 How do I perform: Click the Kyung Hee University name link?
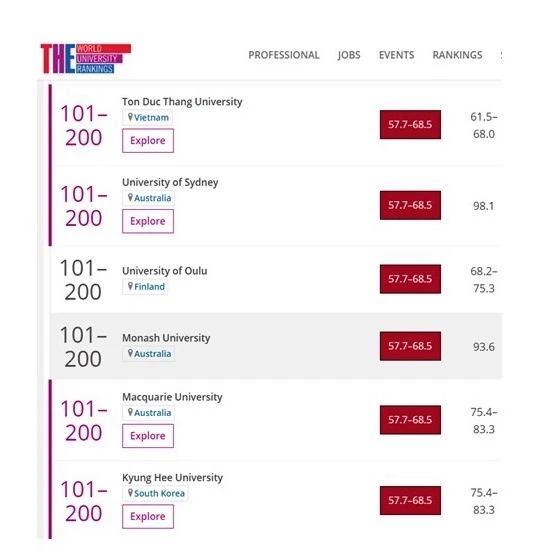(172, 478)
